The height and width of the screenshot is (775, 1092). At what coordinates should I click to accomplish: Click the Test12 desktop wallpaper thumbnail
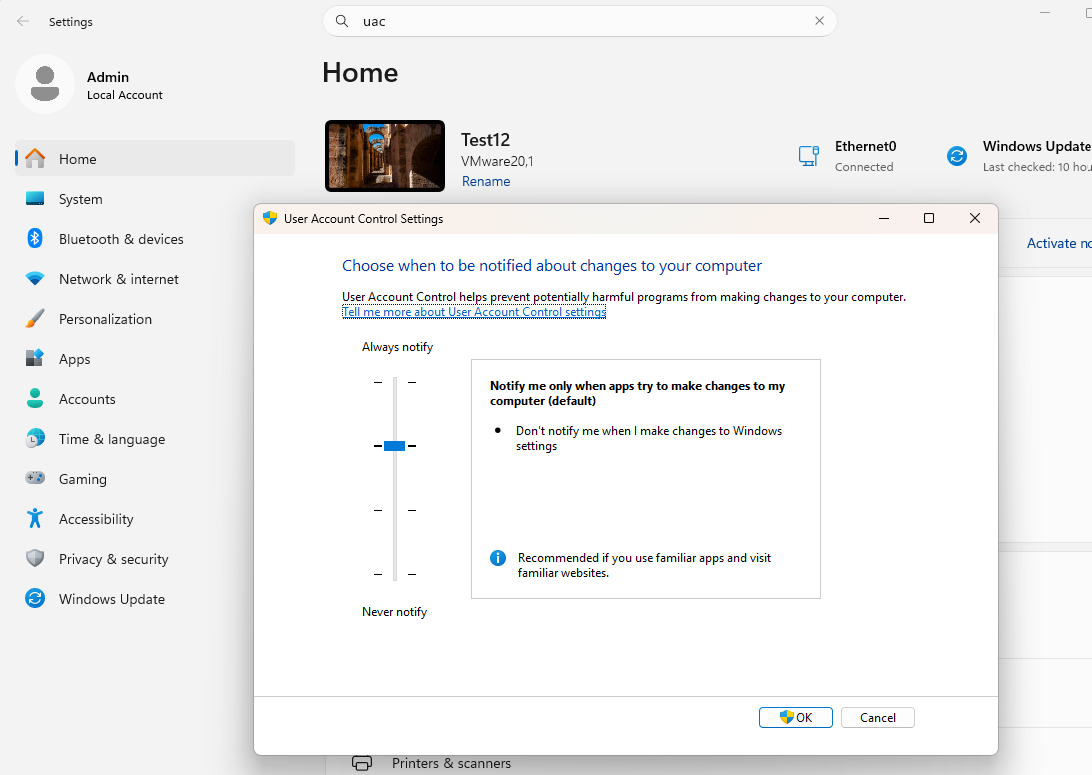[385, 155]
